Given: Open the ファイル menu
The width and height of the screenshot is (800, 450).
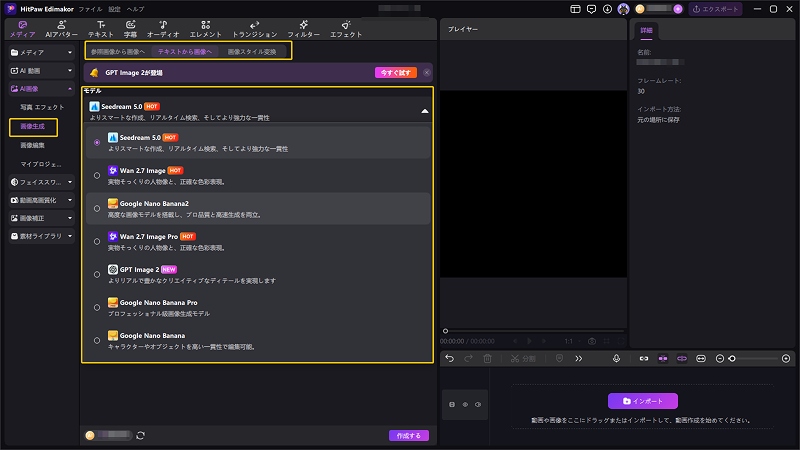Looking at the screenshot, I should [x=90, y=9].
